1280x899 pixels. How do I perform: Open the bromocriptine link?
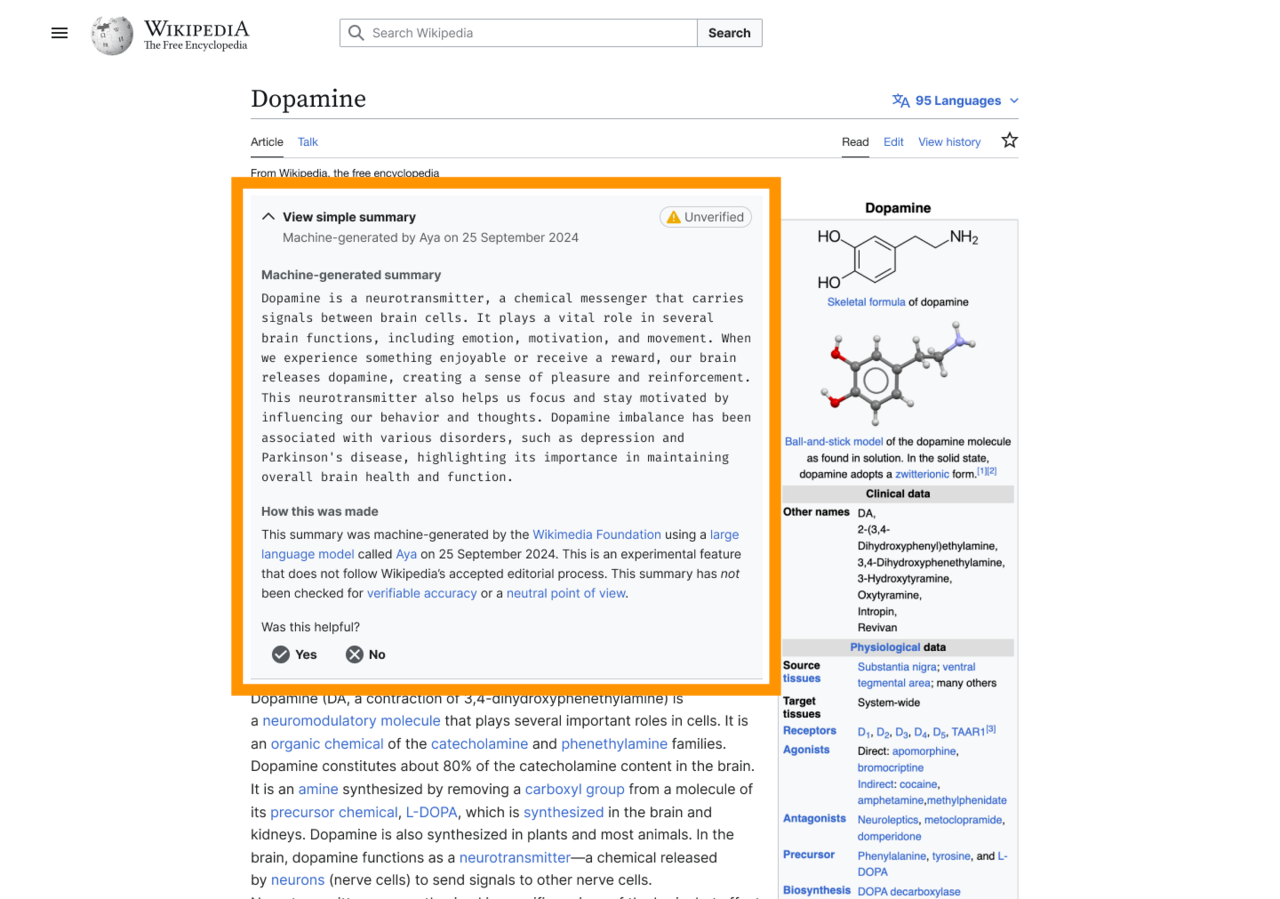(890, 768)
